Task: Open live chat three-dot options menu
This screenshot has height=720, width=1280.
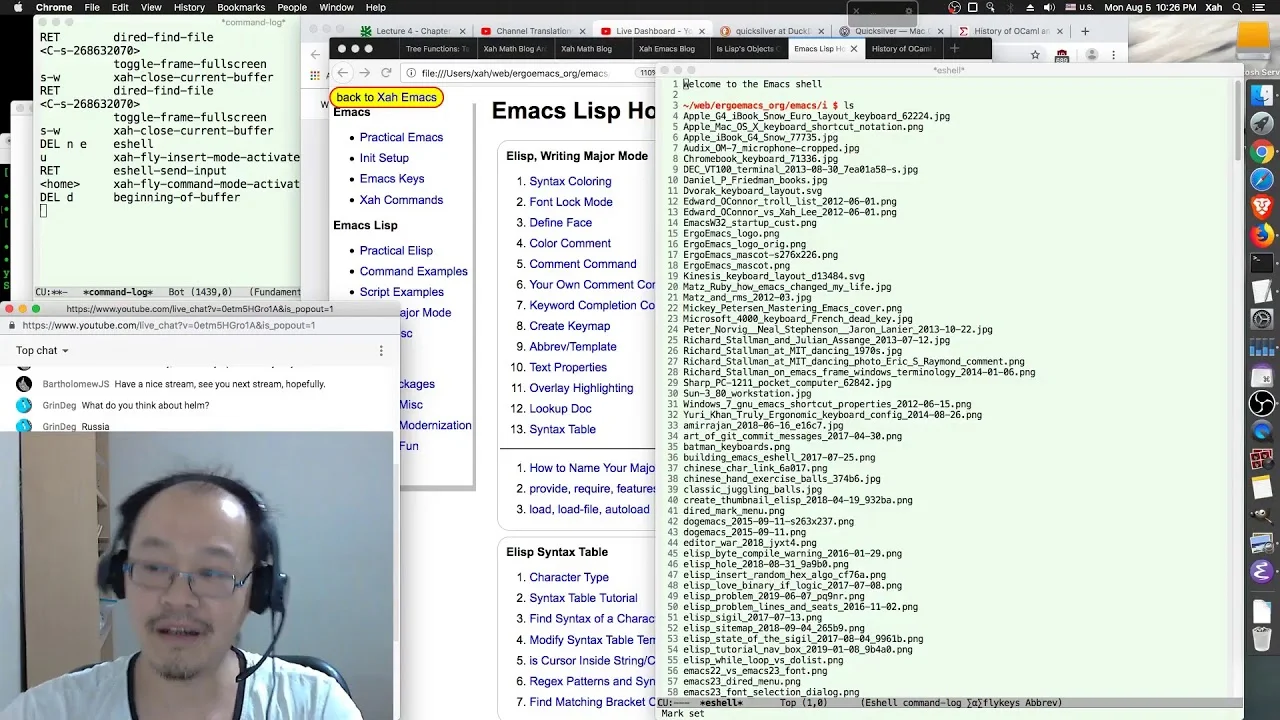Action: [381, 351]
